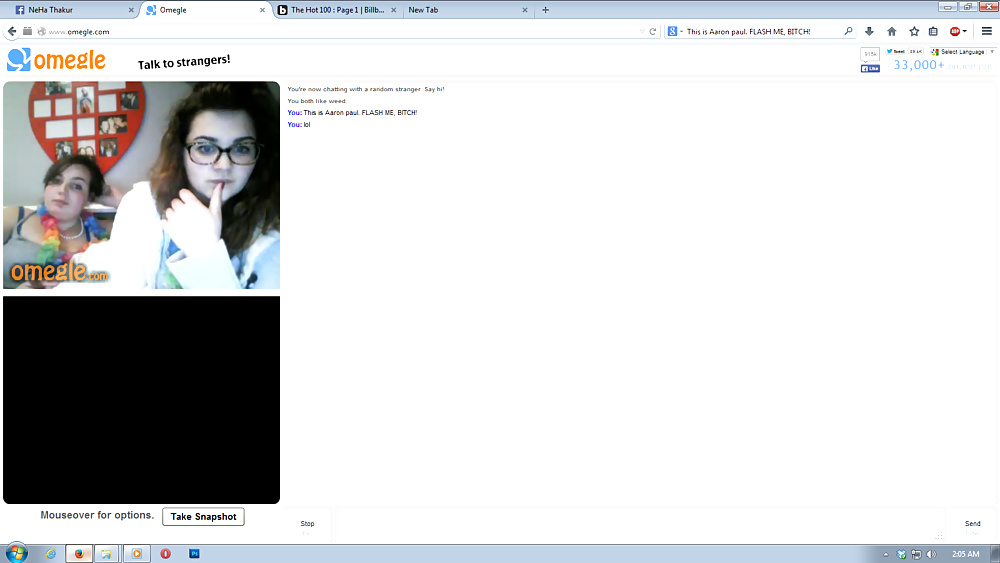Open the Adblock Plus dropdown arrow

pos(964,31)
